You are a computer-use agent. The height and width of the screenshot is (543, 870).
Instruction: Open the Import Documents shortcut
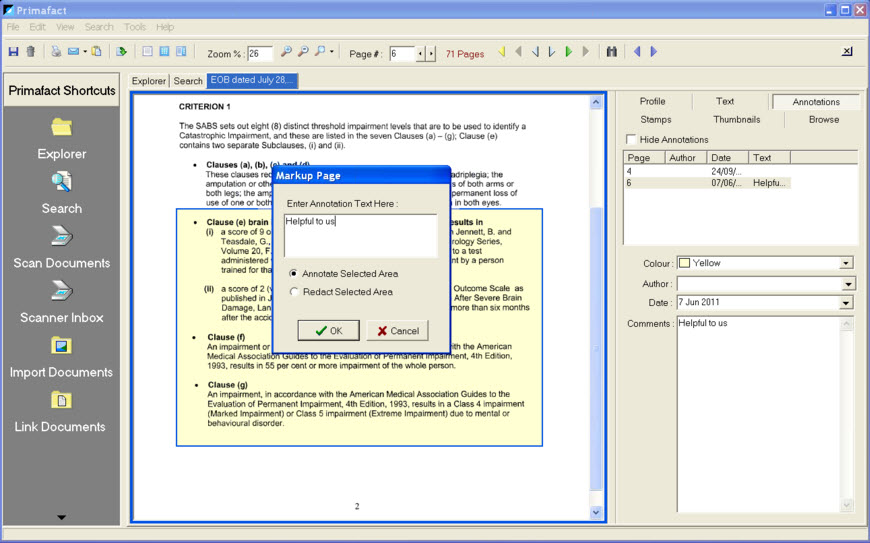[62, 356]
